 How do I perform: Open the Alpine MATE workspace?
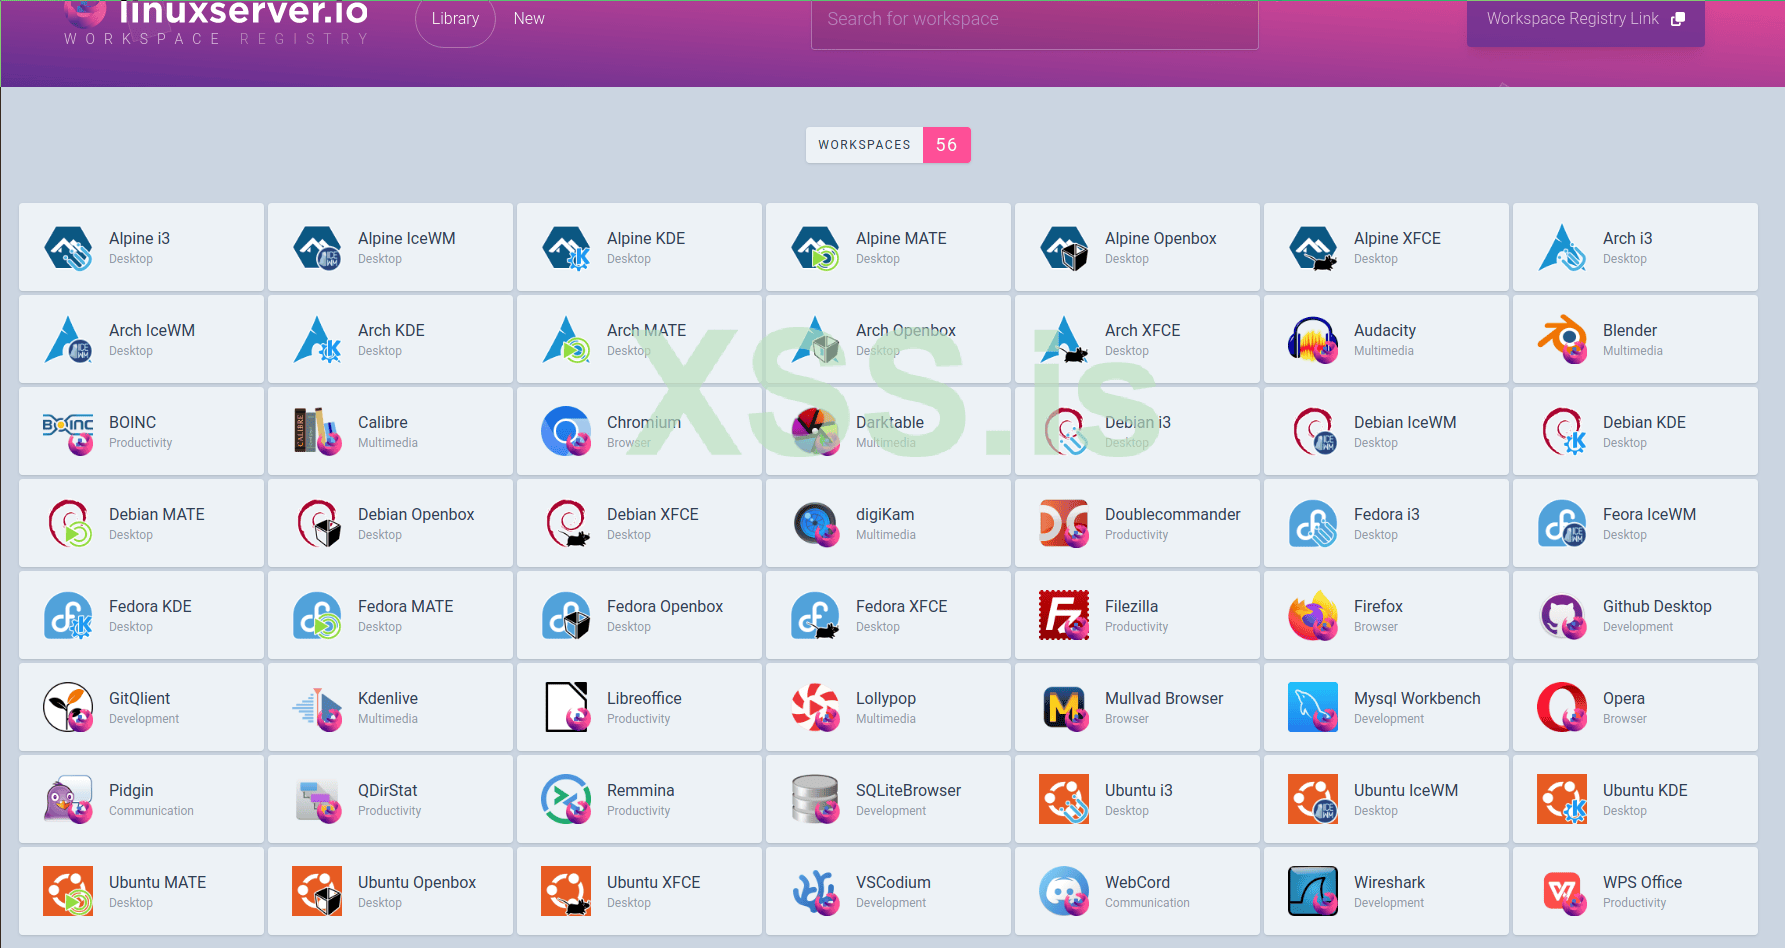(888, 248)
